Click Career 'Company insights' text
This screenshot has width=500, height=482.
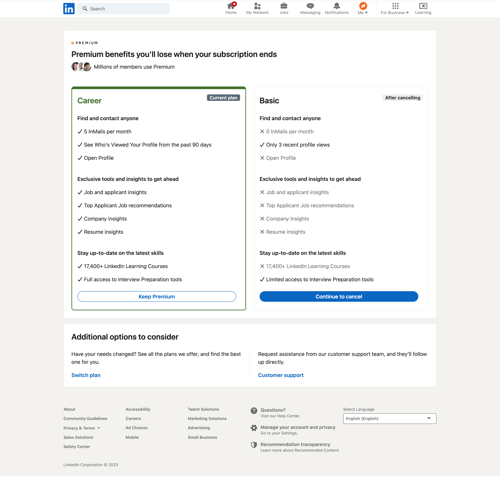pos(105,219)
